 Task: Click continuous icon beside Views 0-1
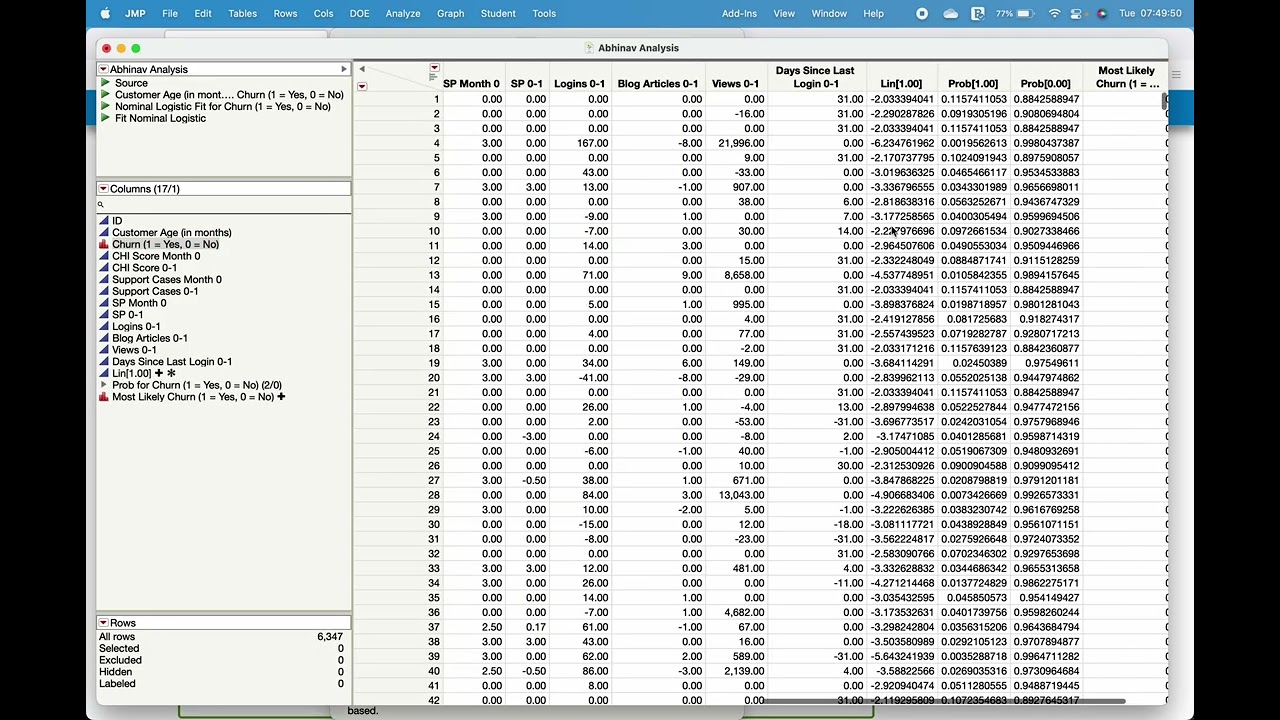pos(103,350)
